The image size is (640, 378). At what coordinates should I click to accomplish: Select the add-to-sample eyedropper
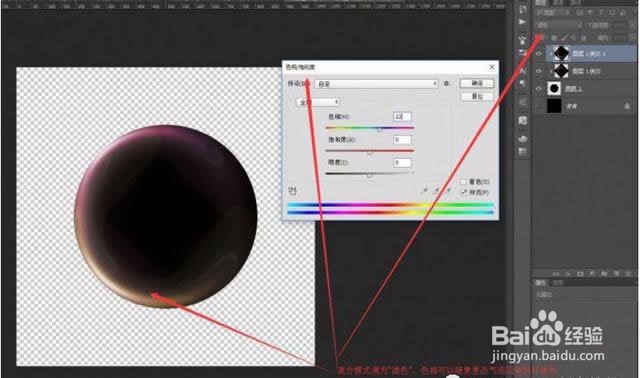pyautogui.click(x=436, y=190)
